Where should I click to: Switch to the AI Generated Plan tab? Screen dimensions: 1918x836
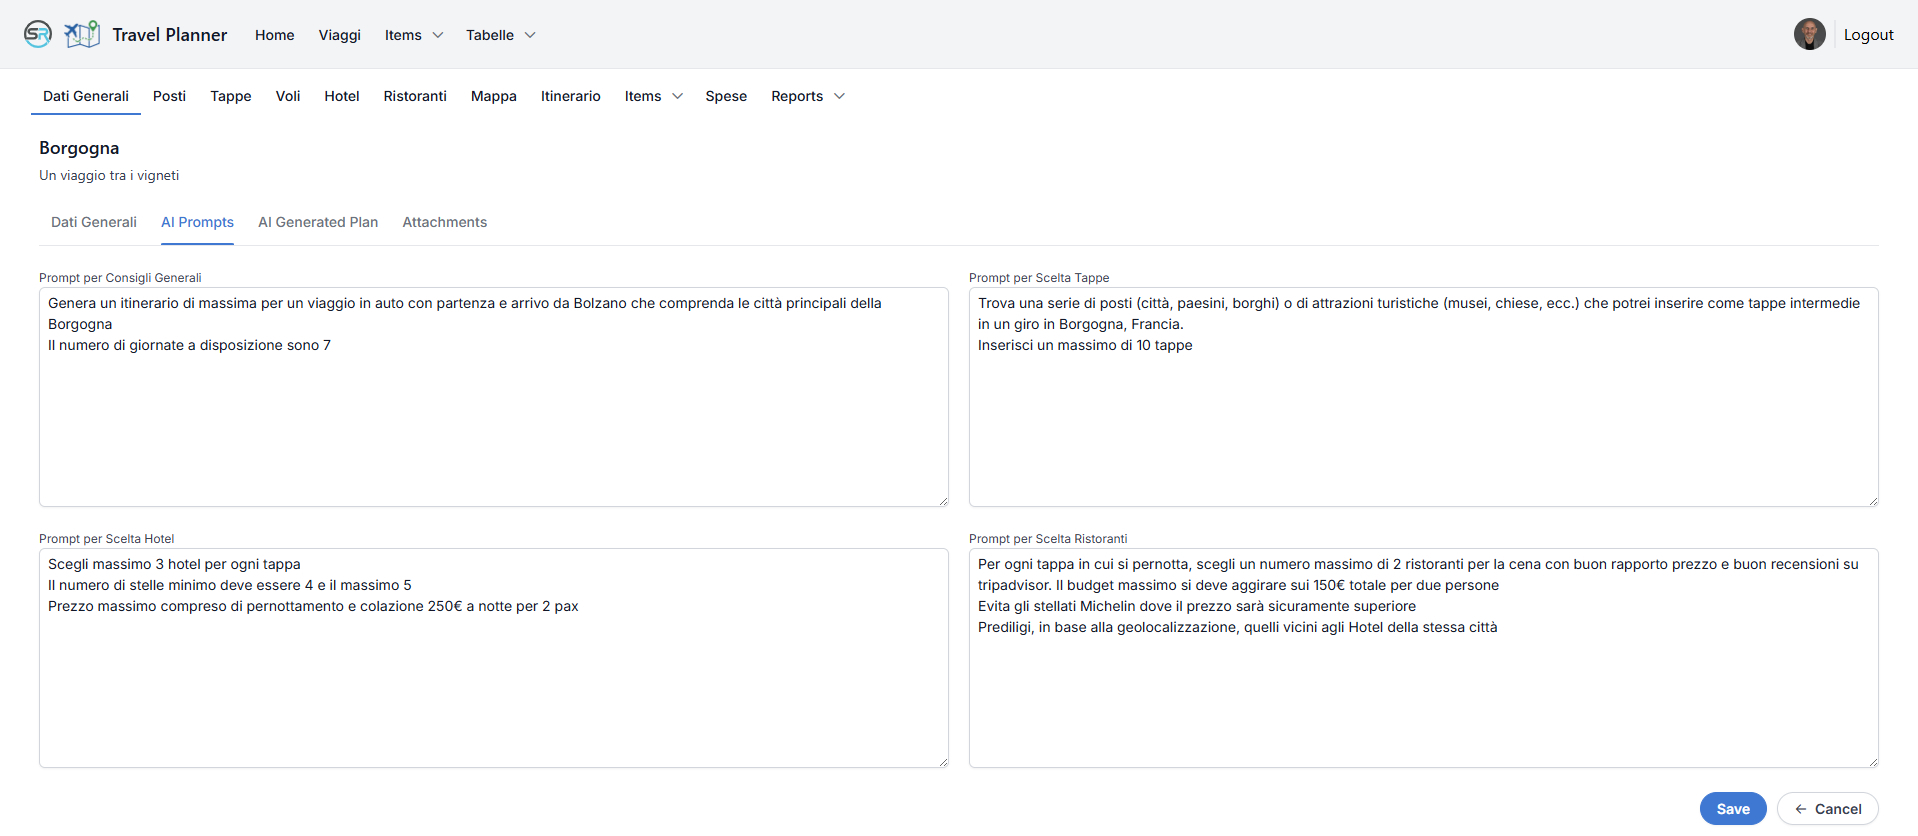(x=318, y=222)
